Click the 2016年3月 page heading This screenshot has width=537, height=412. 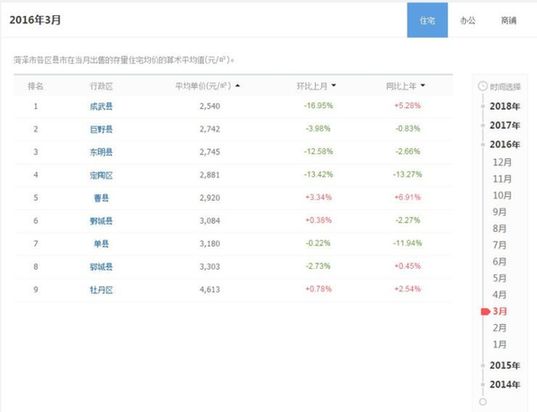(35, 20)
